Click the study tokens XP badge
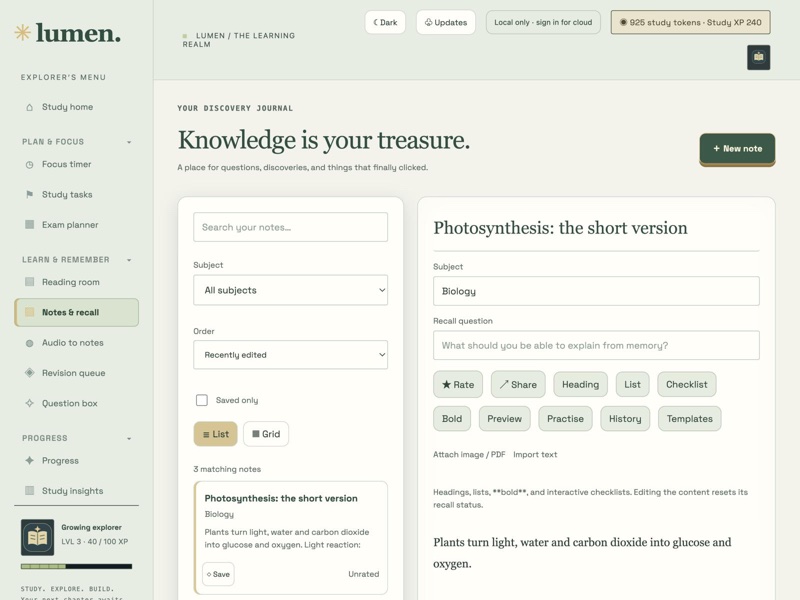The image size is (800, 600). coord(690,22)
